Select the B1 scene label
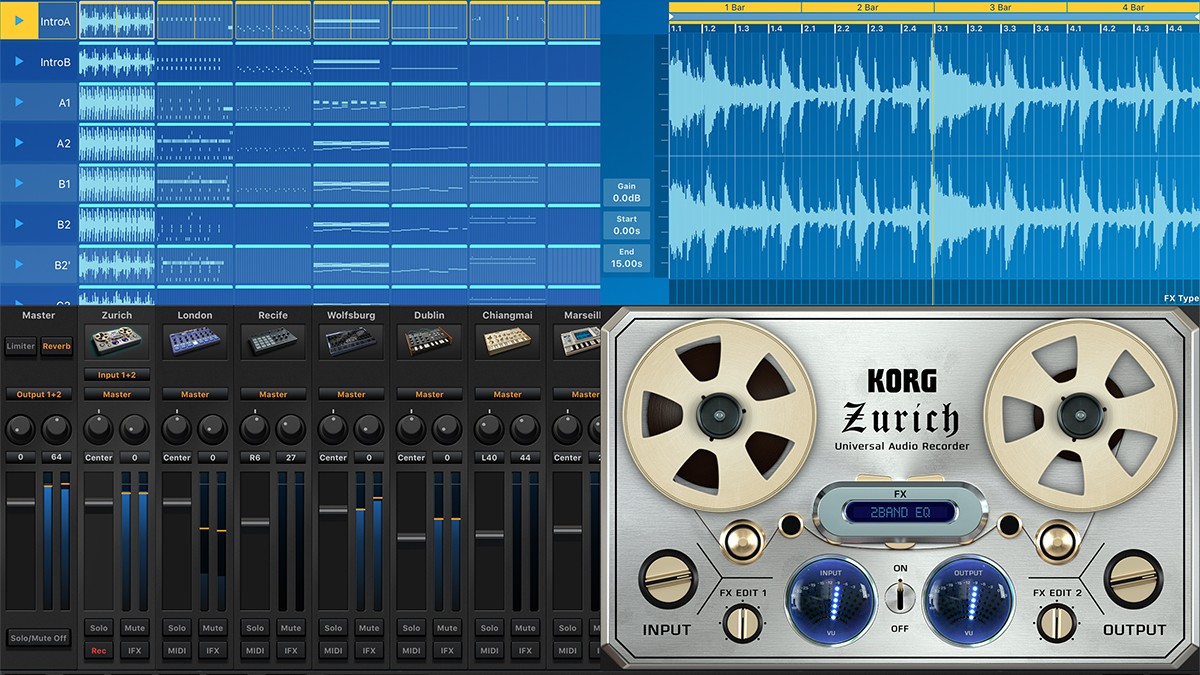This screenshot has width=1200, height=675. point(64,184)
